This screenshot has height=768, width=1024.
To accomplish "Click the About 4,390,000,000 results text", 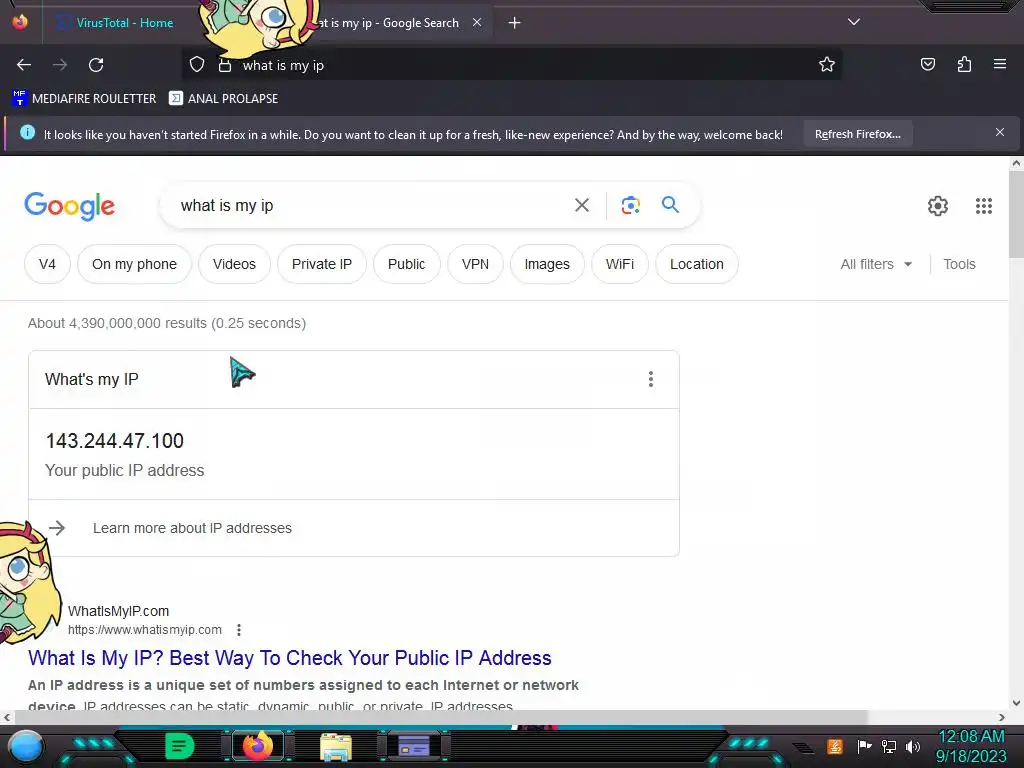I will 167,323.
